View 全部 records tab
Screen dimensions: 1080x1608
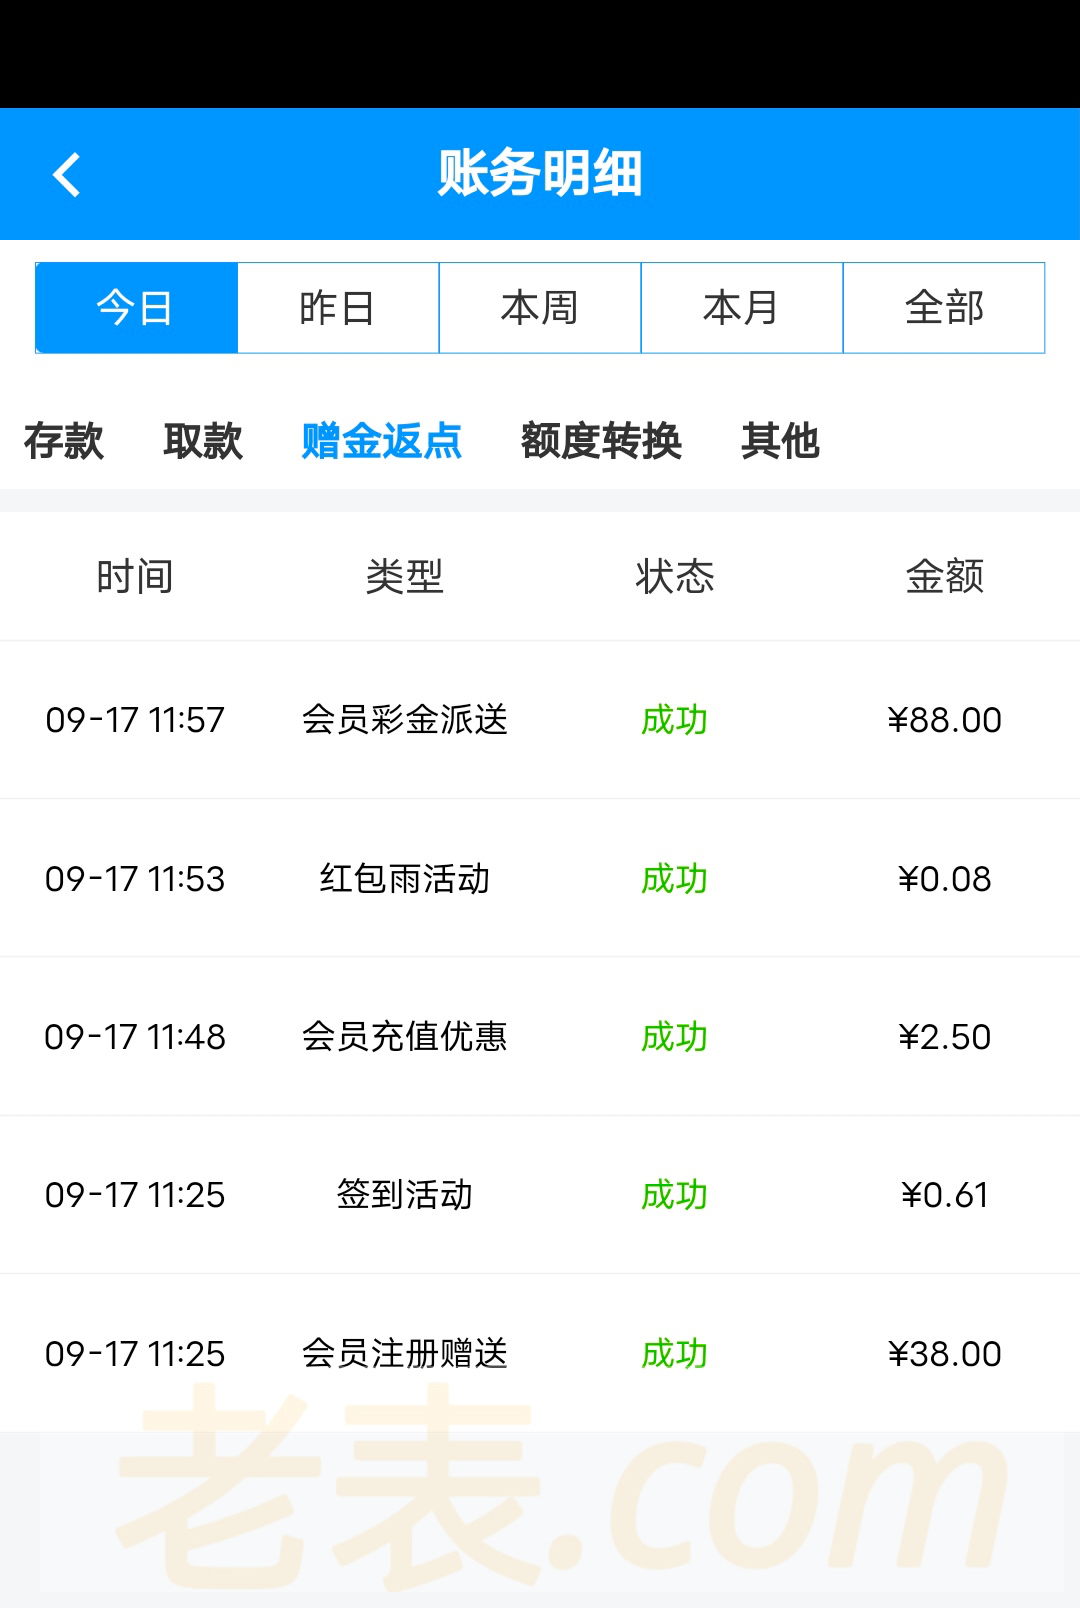(x=944, y=308)
